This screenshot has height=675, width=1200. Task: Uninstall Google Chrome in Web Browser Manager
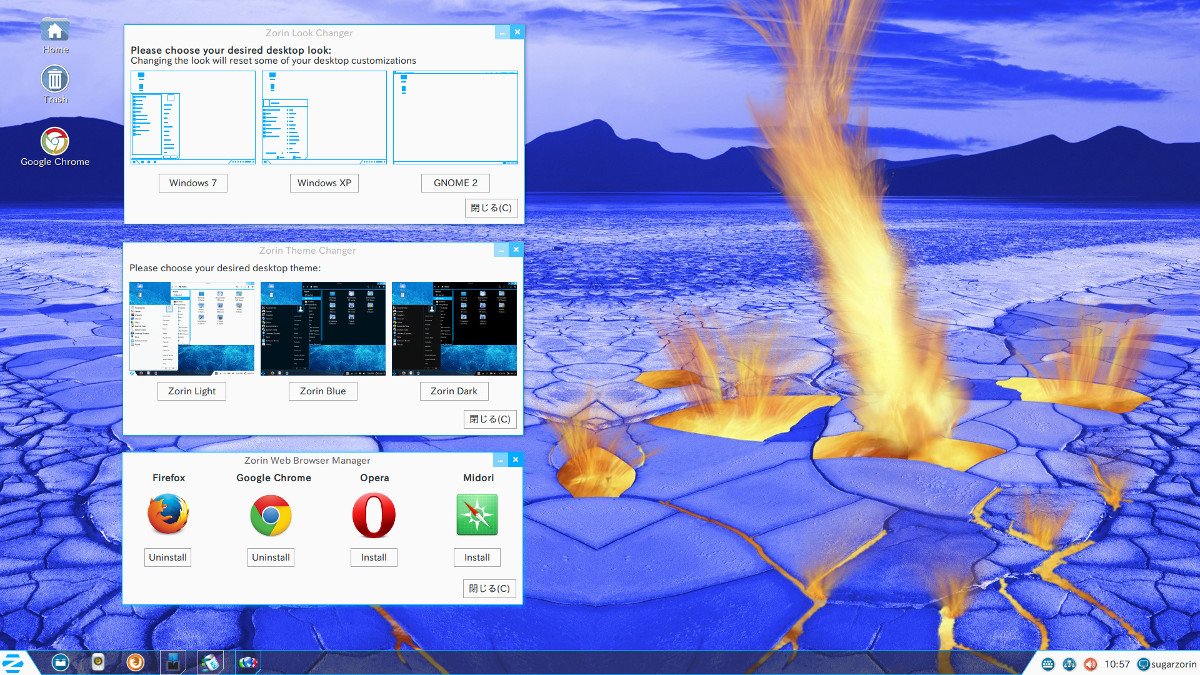point(271,557)
